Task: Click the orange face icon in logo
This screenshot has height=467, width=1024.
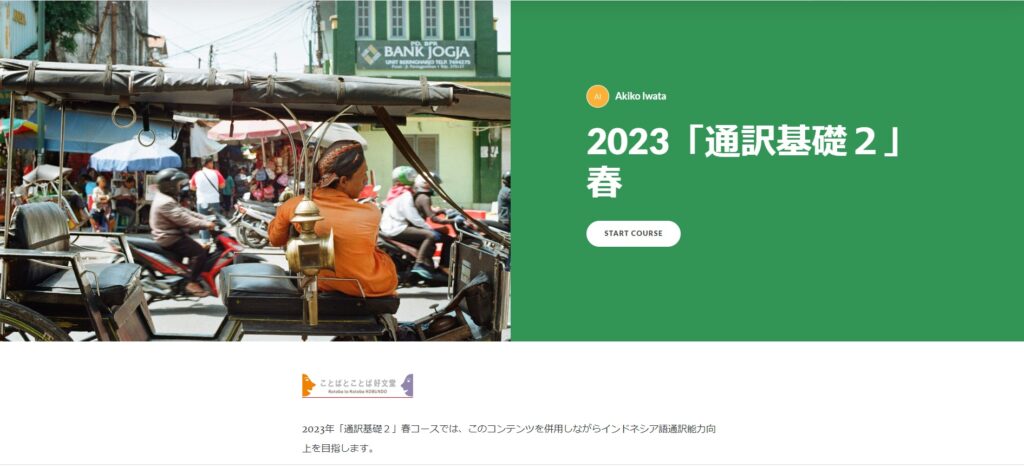Action: click(308, 385)
